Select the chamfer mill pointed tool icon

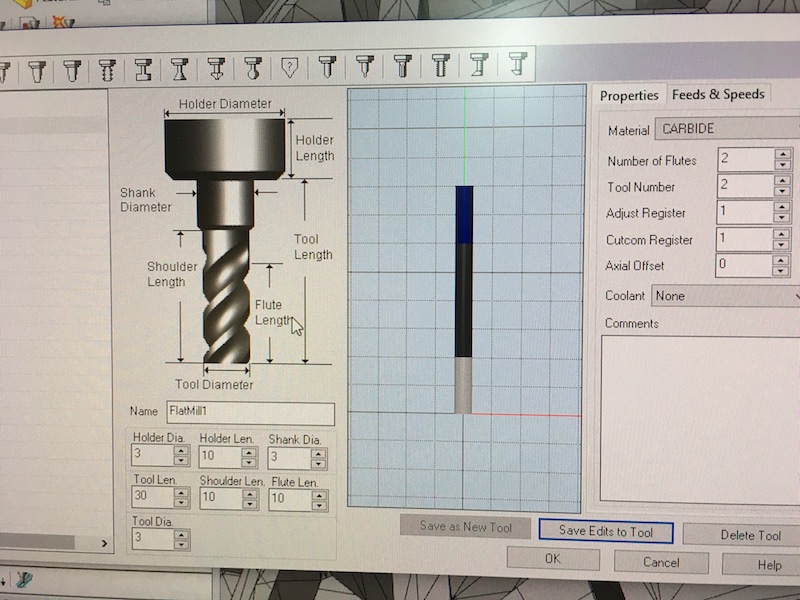(216, 68)
